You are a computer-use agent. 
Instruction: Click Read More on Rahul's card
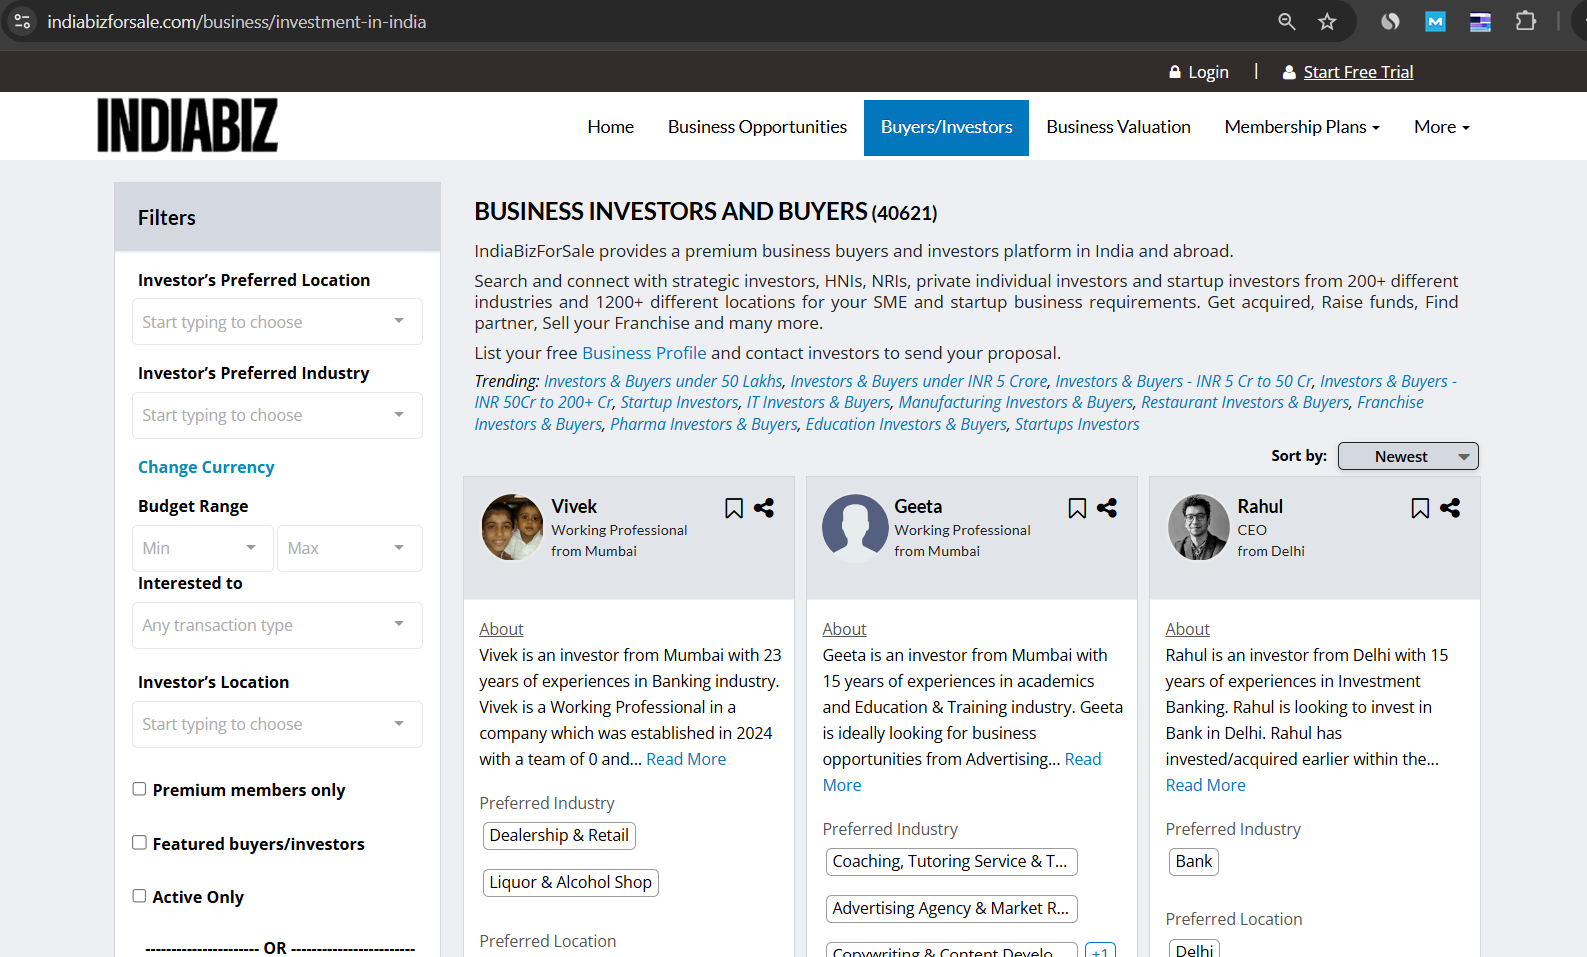[x=1205, y=785]
